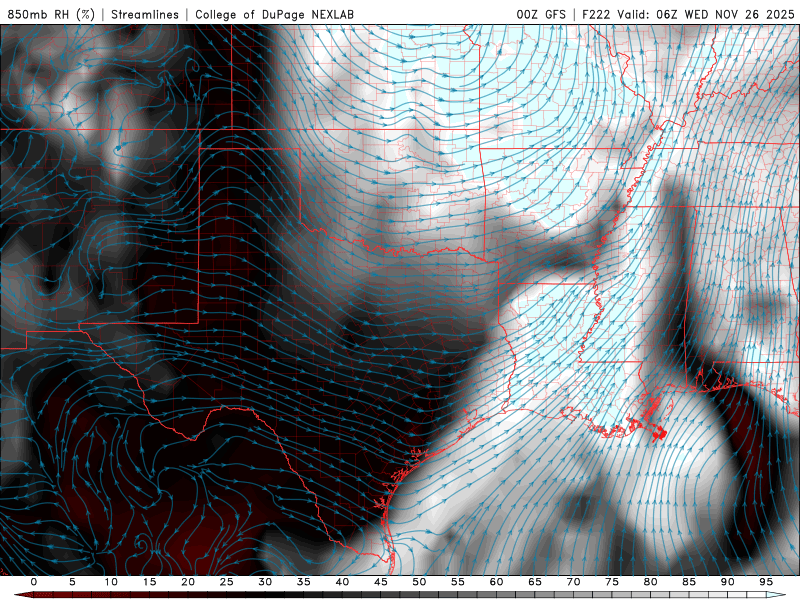The width and height of the screenshot is (800, 600).
Task: Click the "Streamlines" label in the header
Action: click(x=145, y=14)
